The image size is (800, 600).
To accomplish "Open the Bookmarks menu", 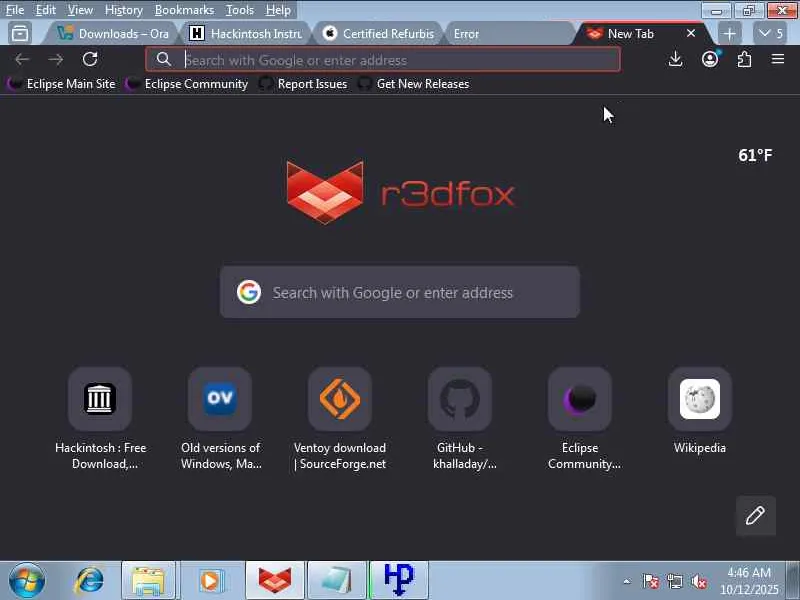I will tap(184, 10).
